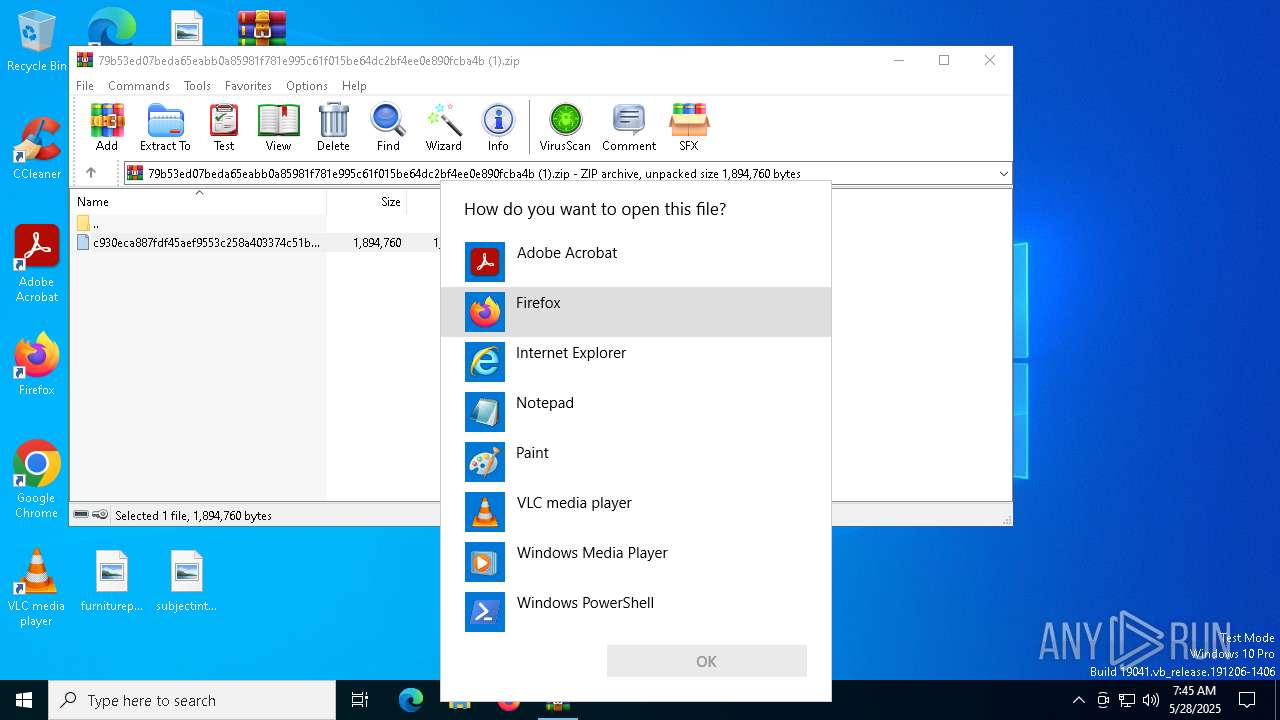Choose Windows Media Player in the list
1280x720 pixels.
click(636, 562)
